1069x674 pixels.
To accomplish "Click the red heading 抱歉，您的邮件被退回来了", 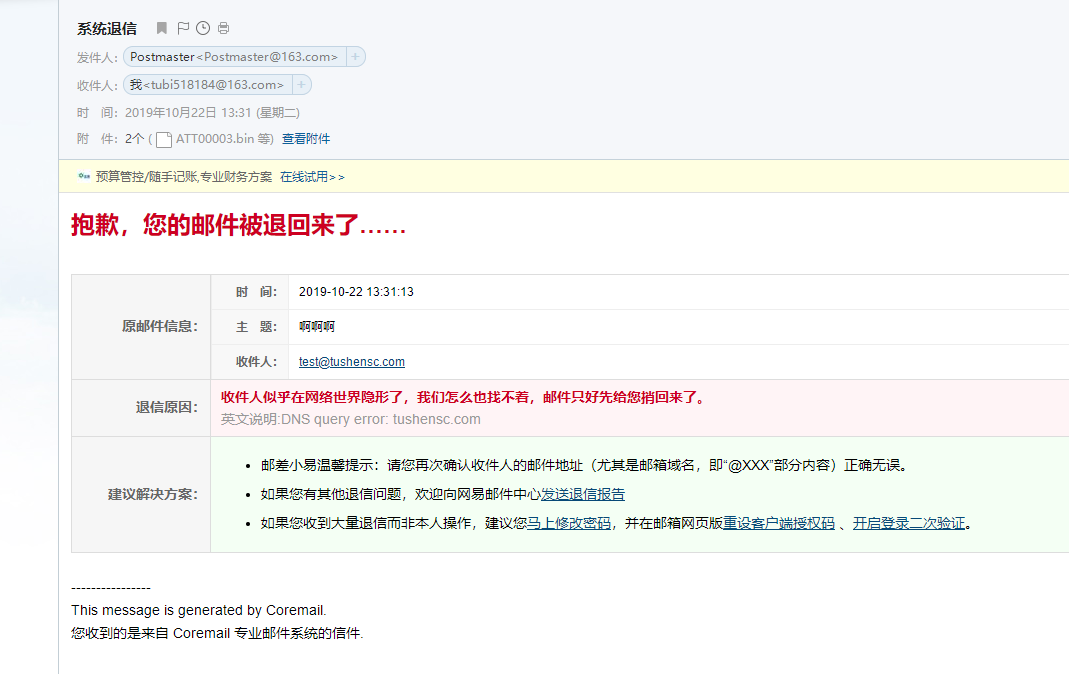I will [239, 224].
